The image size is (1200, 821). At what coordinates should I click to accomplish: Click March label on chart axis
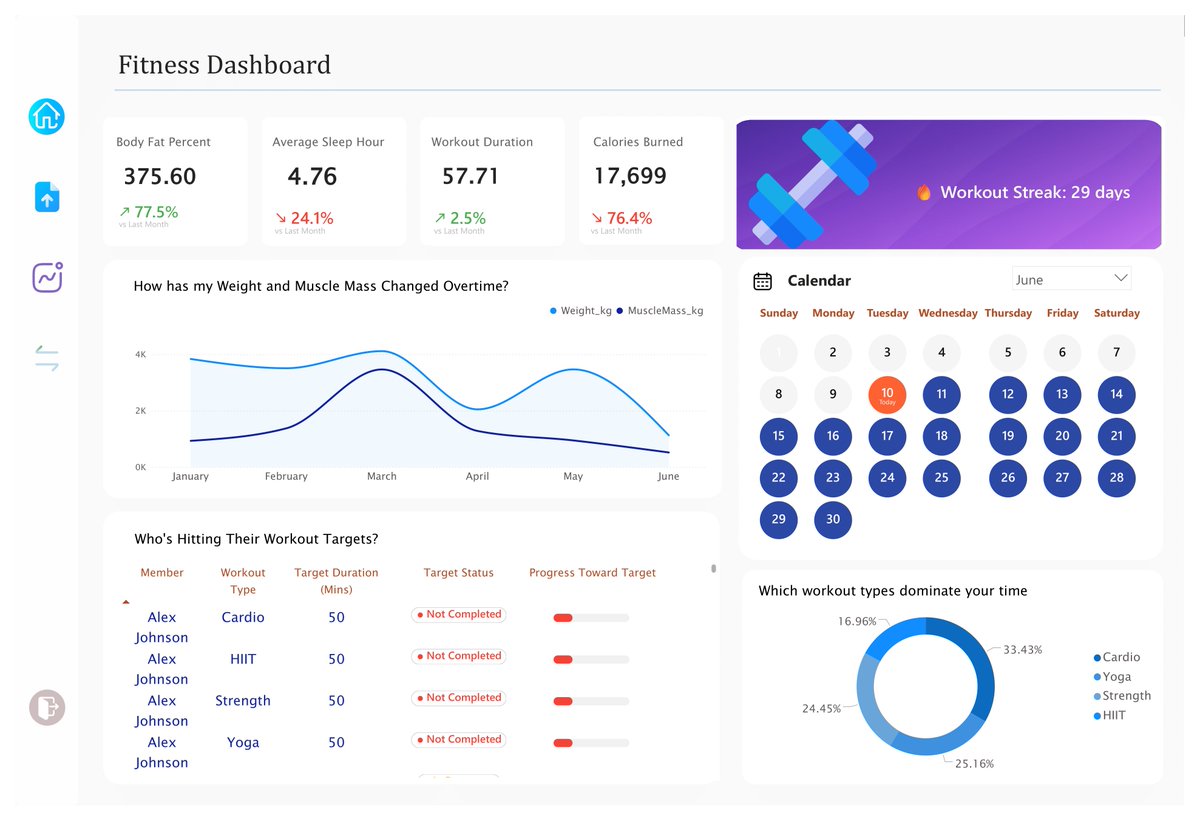[381, 476]
